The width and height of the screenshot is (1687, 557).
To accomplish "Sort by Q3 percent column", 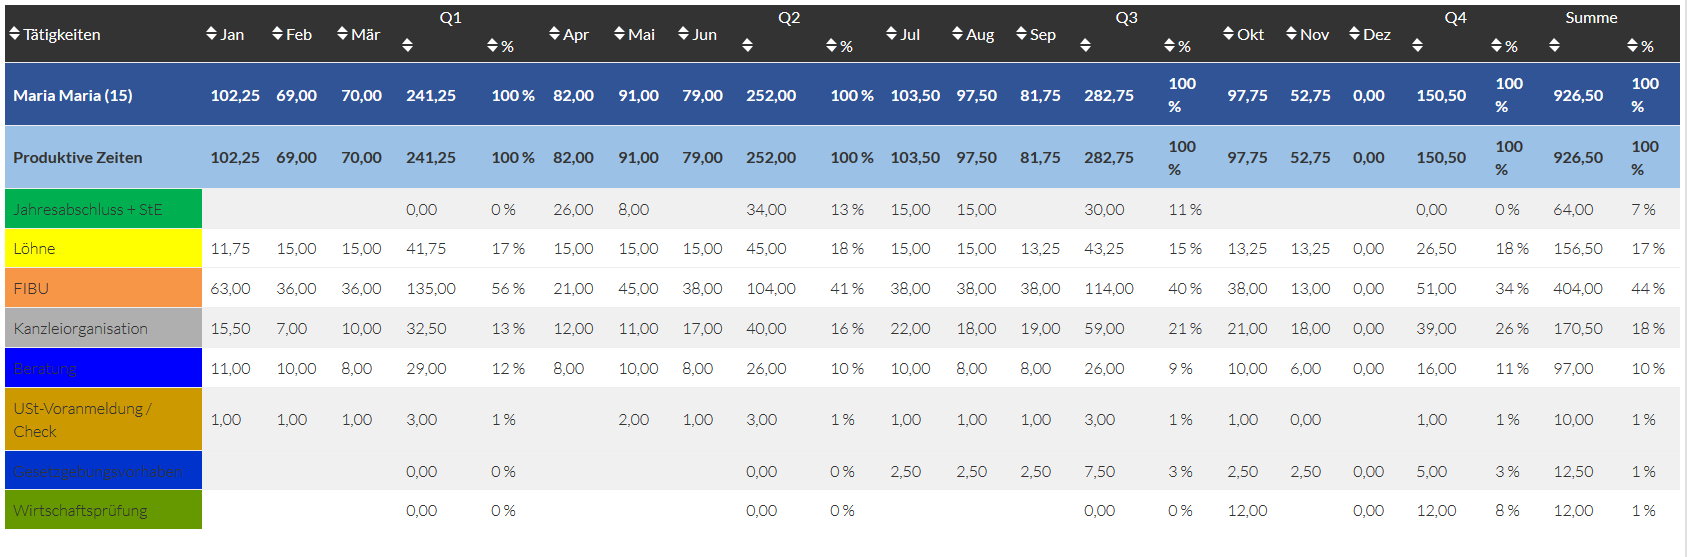I will click(1177, 46).
